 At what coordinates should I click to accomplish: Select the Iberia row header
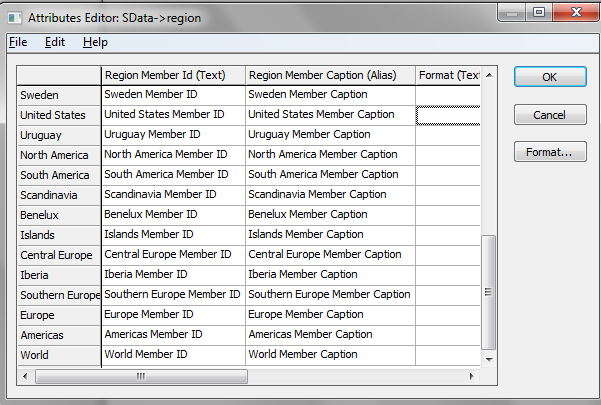(x=59, y=275)
